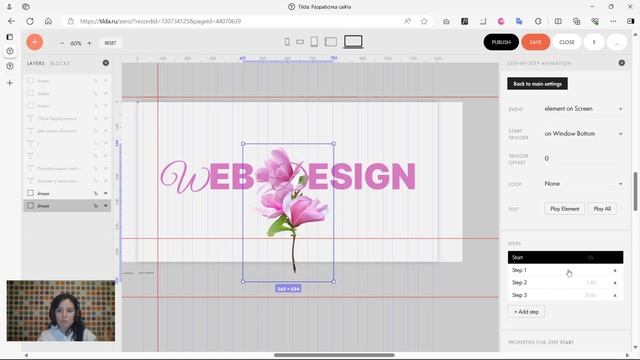Viewport: 640px width, 360px height.
Task: Toggle visibility eye of highlighted shape layer
Action: [106, 206]
